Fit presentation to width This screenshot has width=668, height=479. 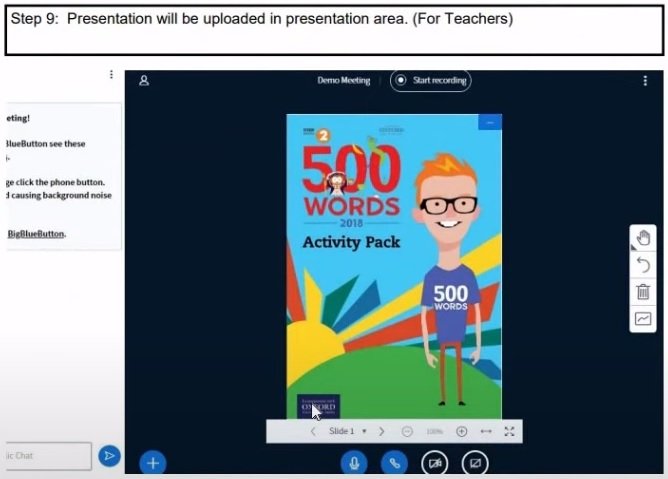[486, 431]
